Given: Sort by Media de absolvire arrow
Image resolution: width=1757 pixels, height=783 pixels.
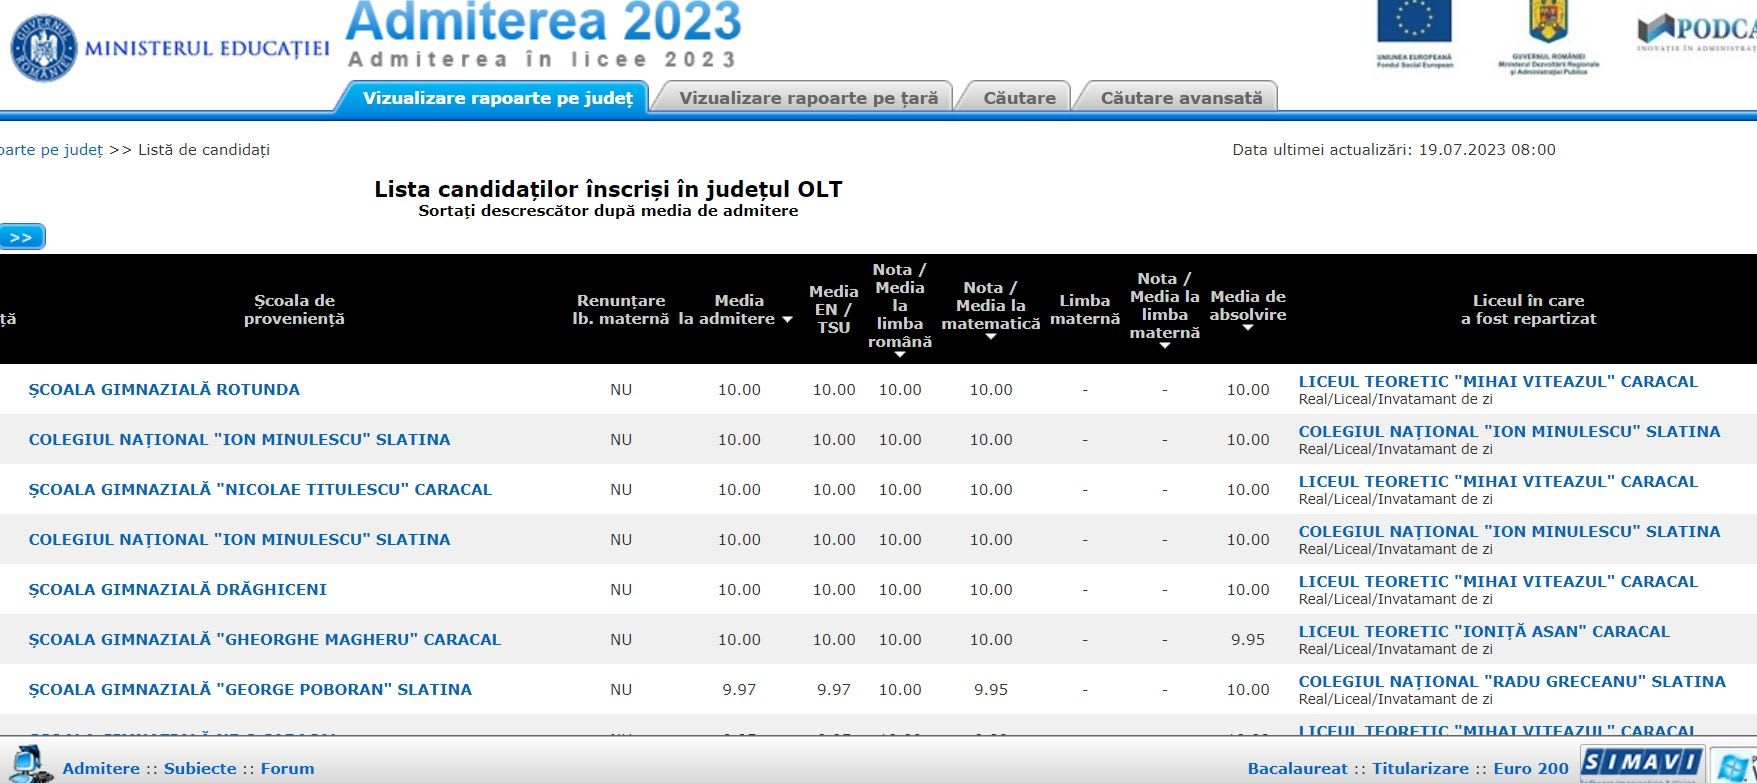Looking at the screenshot, I should pos(1248,328).
